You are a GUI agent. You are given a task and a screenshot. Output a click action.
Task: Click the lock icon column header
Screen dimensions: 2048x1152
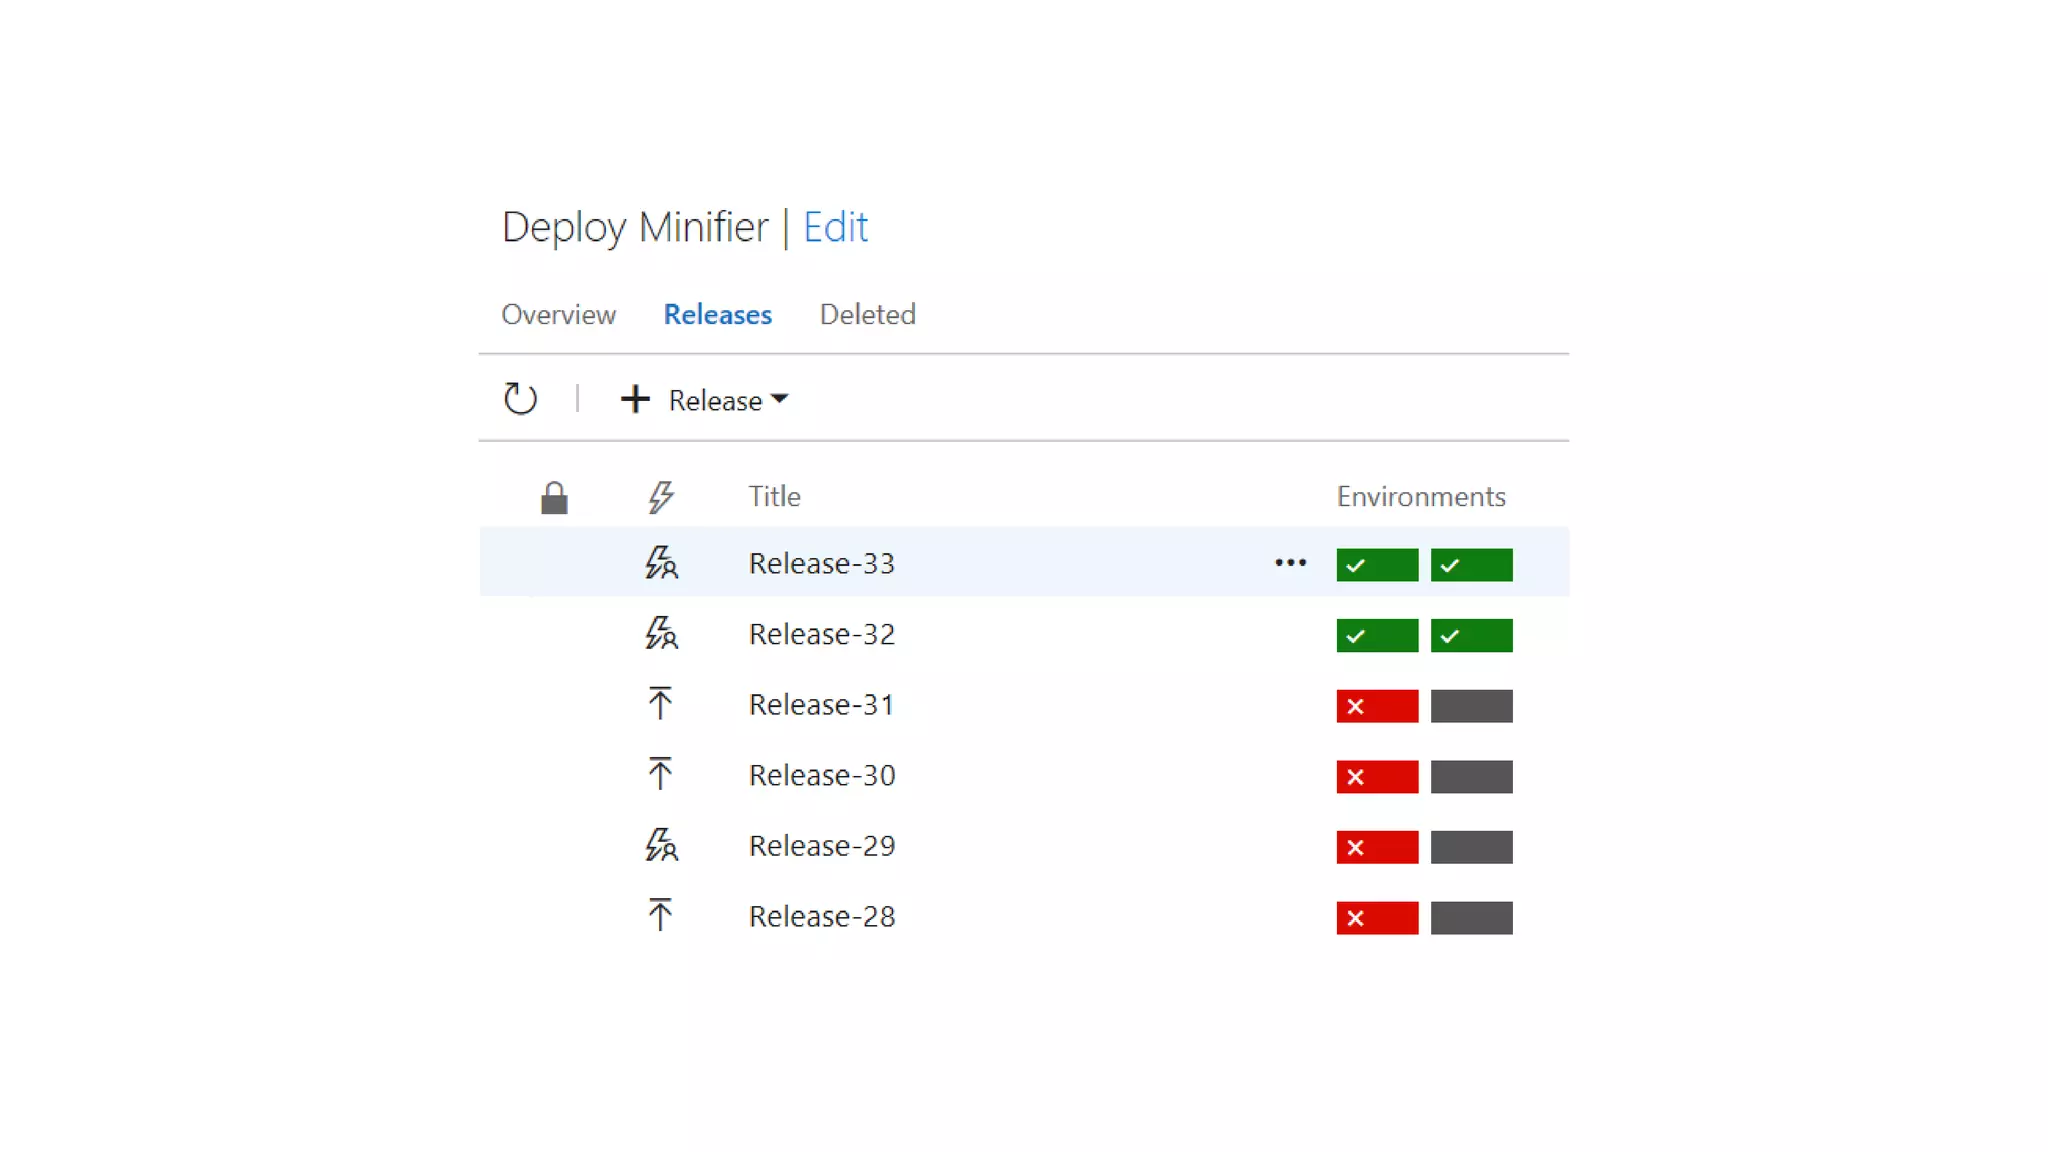(x=554, y=497)
